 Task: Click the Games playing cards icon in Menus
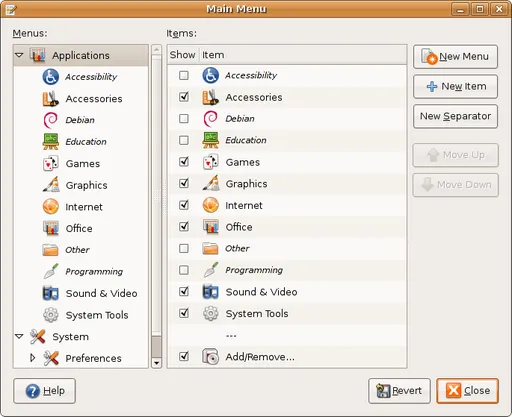point(51,163)
